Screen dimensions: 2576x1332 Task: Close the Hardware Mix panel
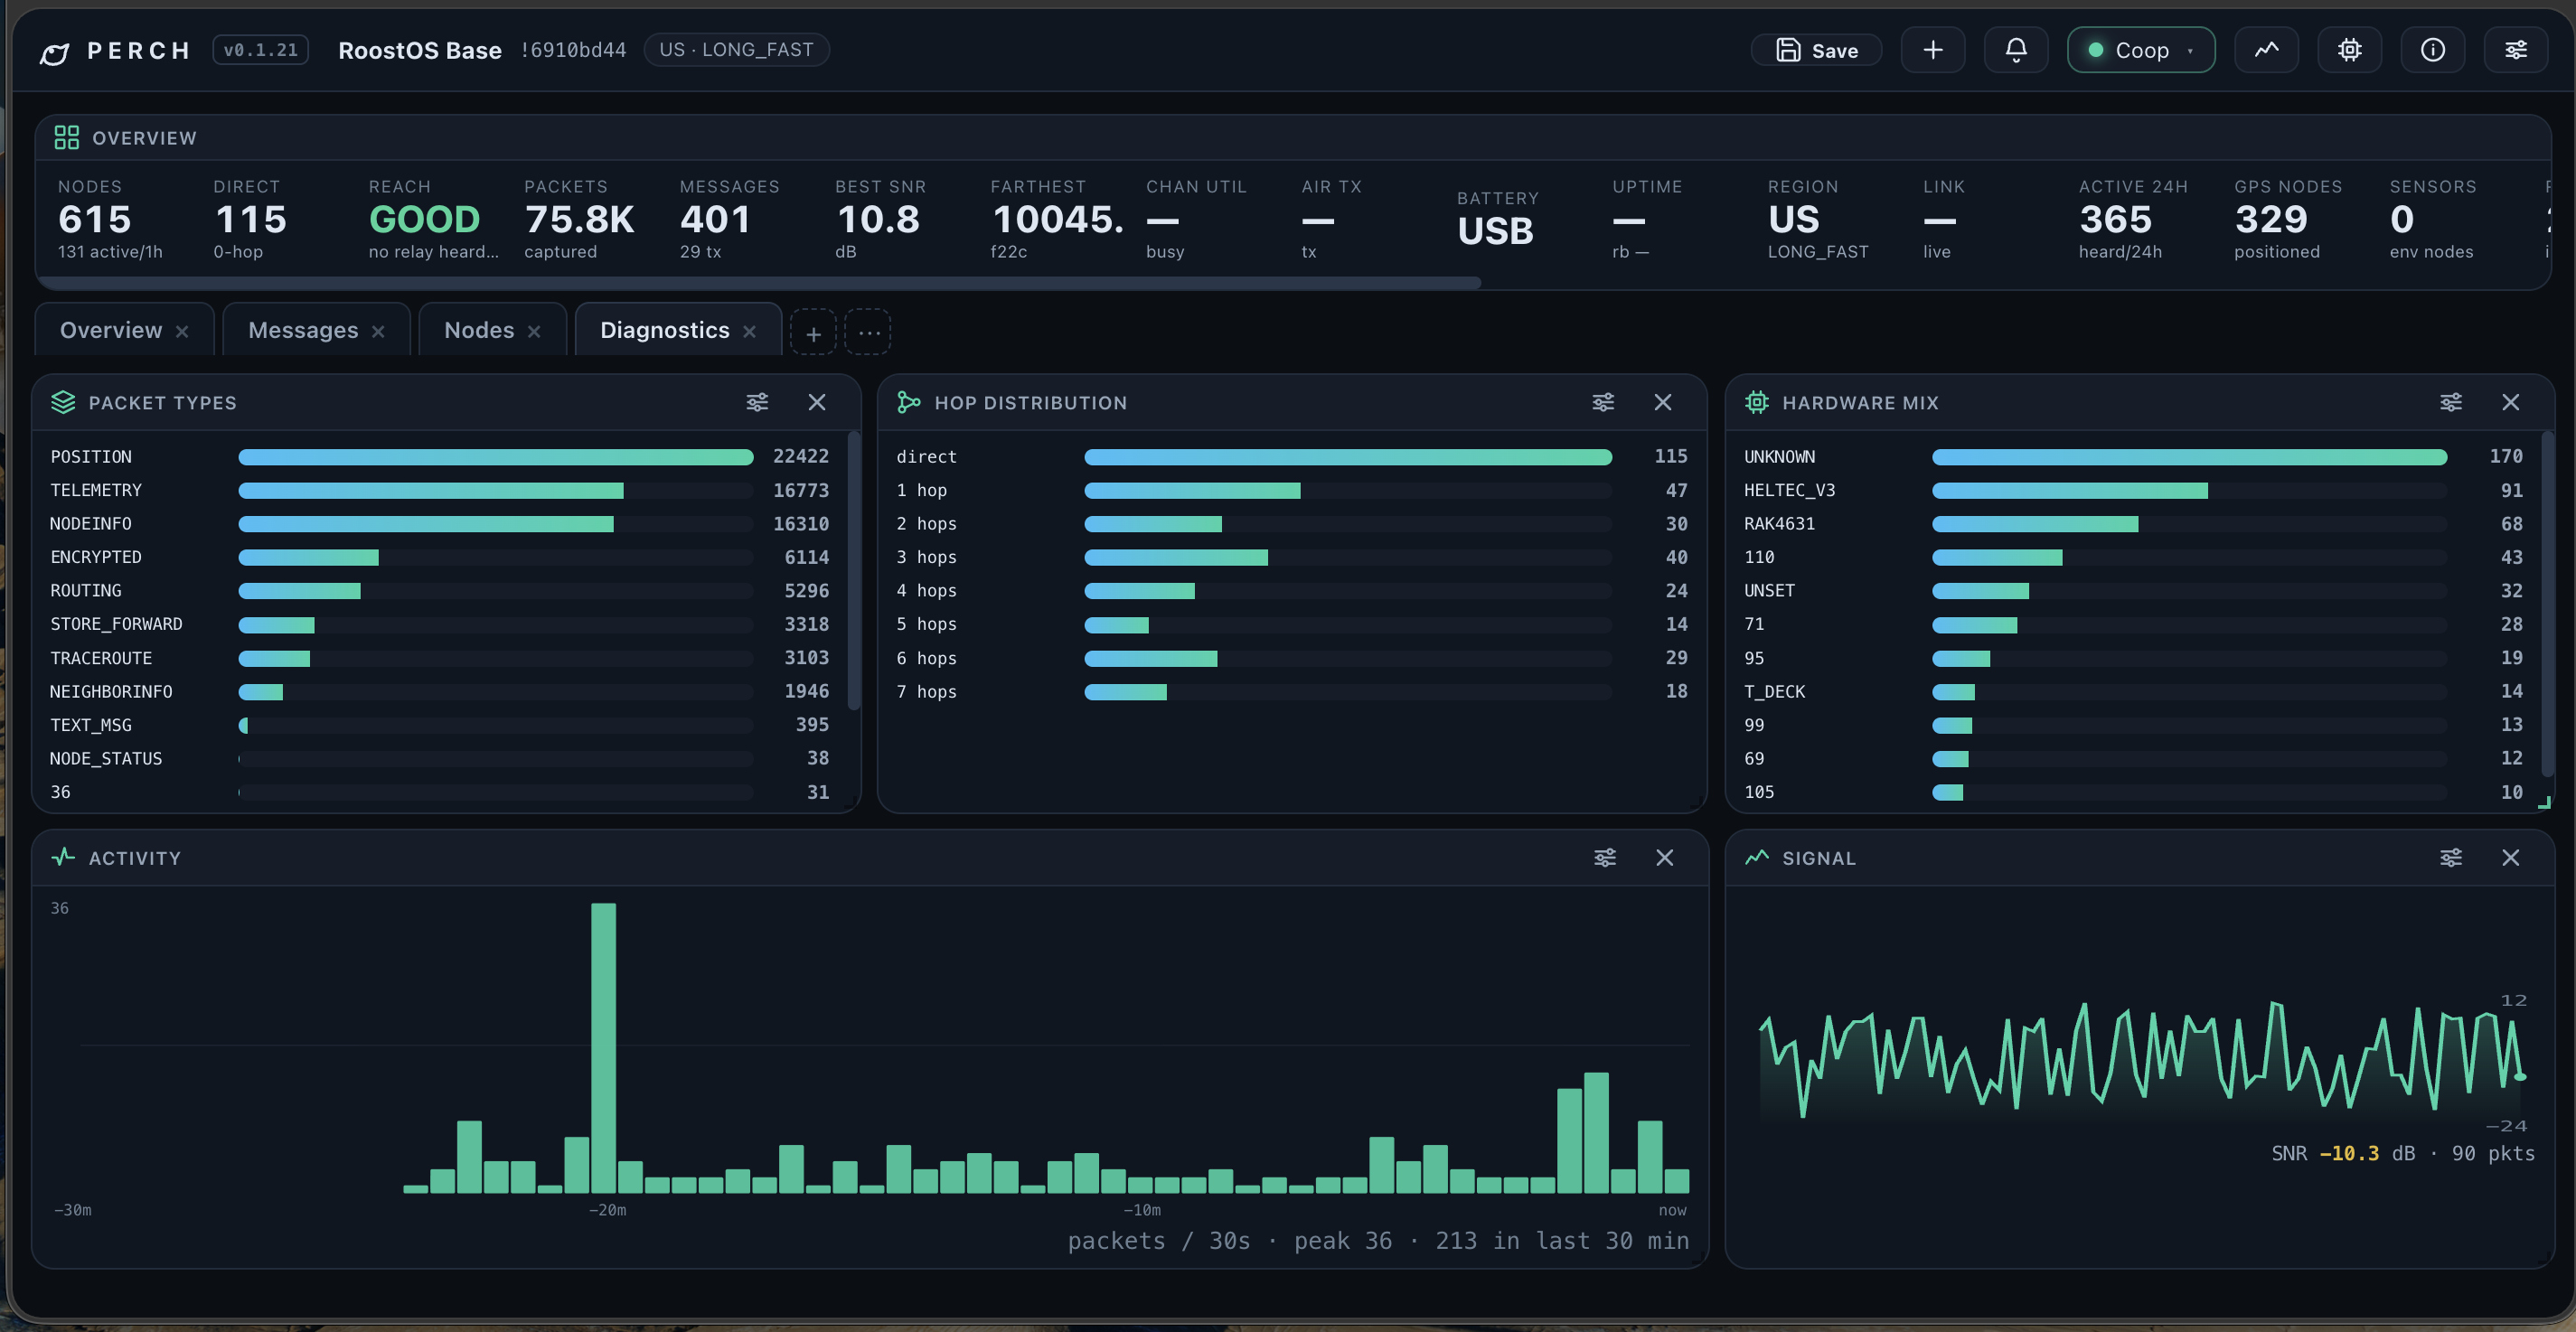coord(2511,402)
